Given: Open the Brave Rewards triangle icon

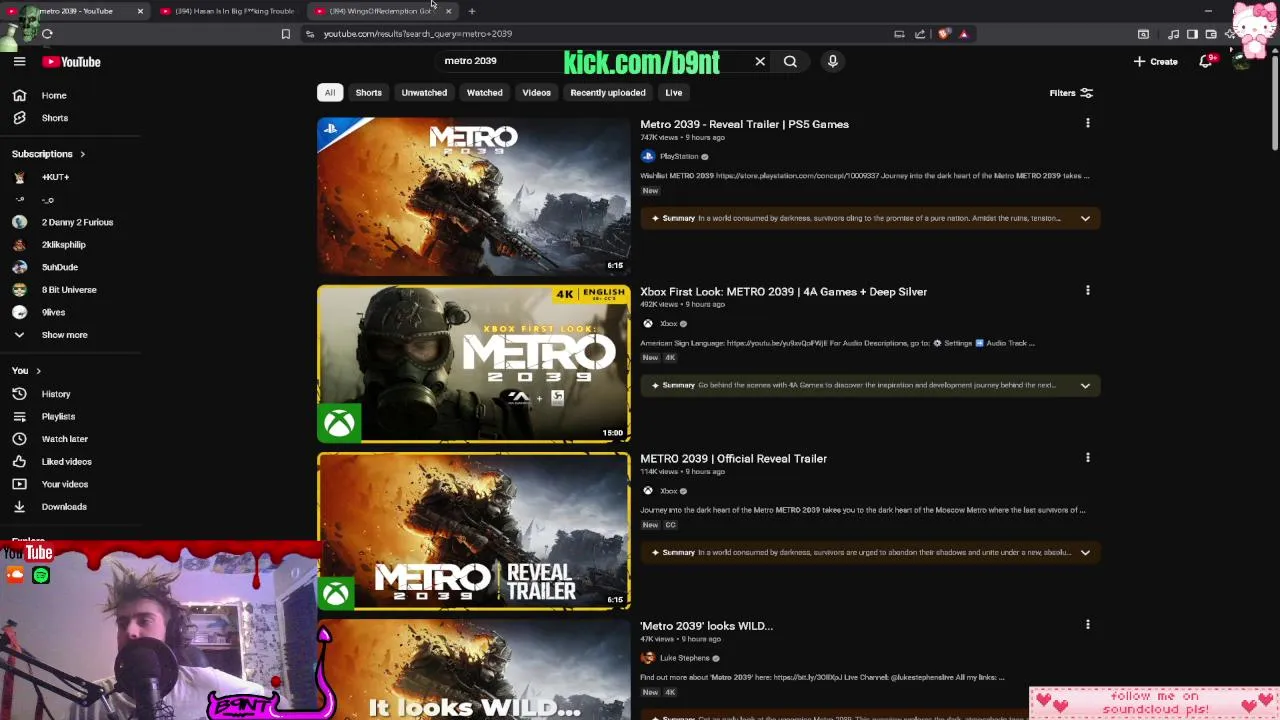Looking at the screenshot, I should 964,34.
